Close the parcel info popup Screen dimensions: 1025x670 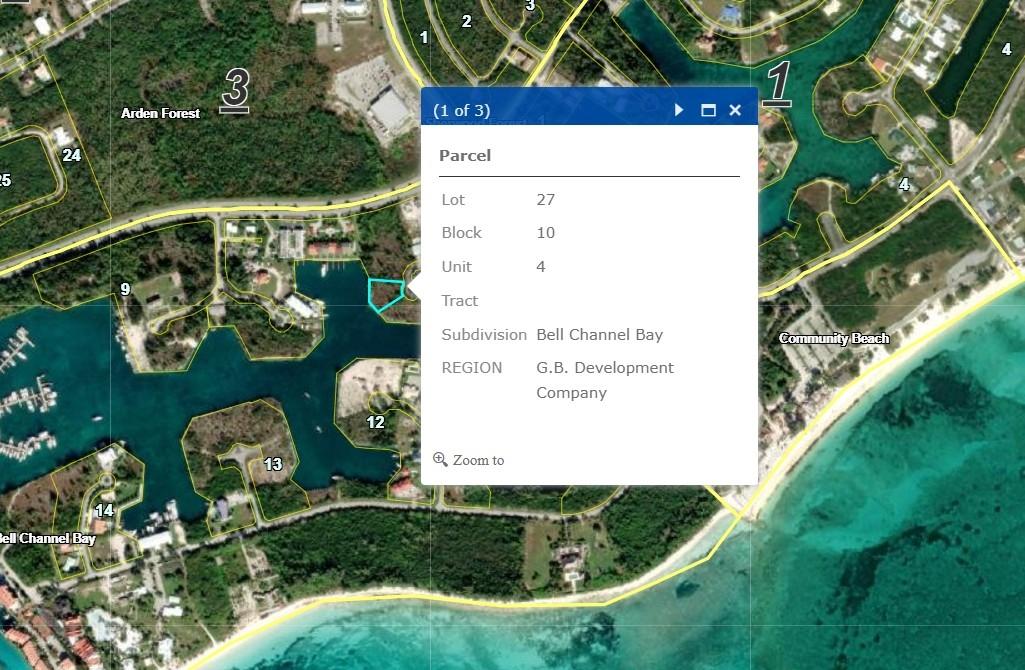point(735,110)
